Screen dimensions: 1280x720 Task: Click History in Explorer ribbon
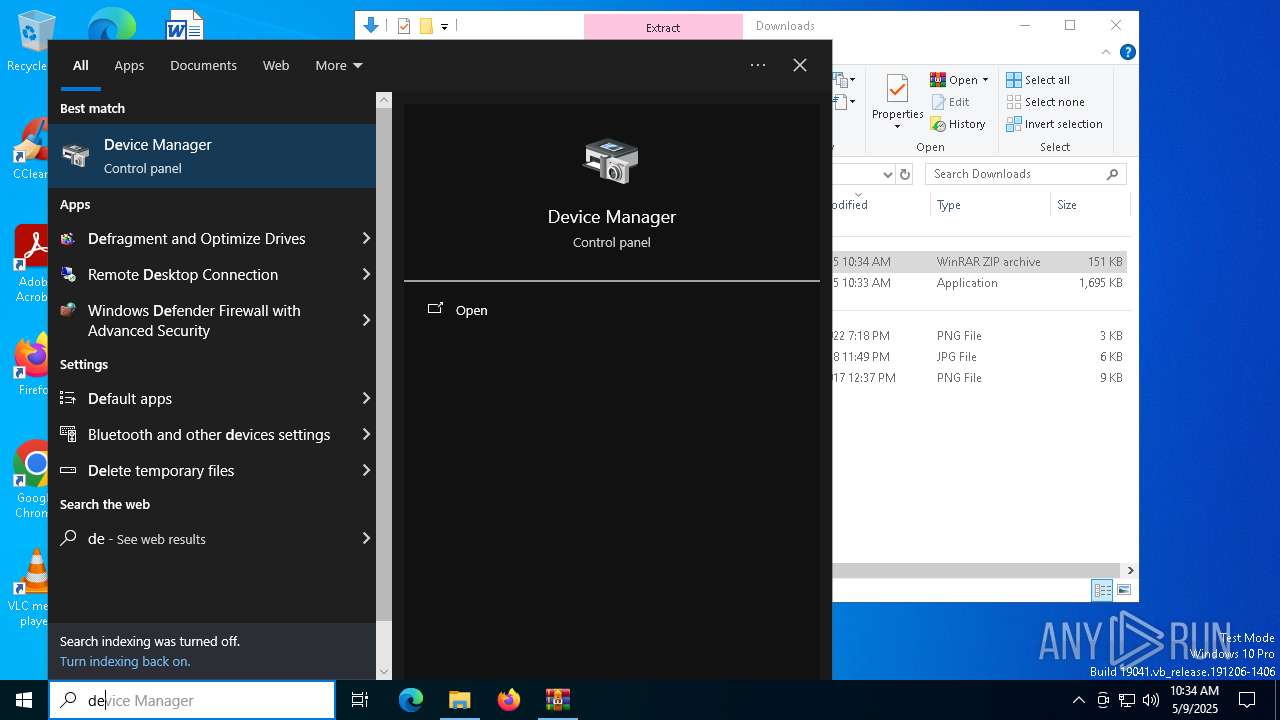(x=958, y=124)
